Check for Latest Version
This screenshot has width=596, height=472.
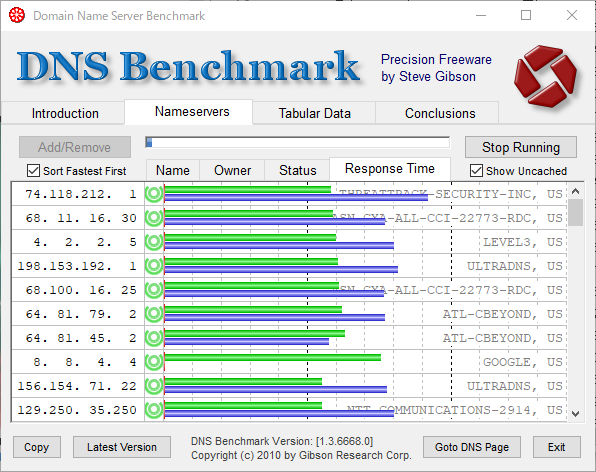click(x=122, y=447)
